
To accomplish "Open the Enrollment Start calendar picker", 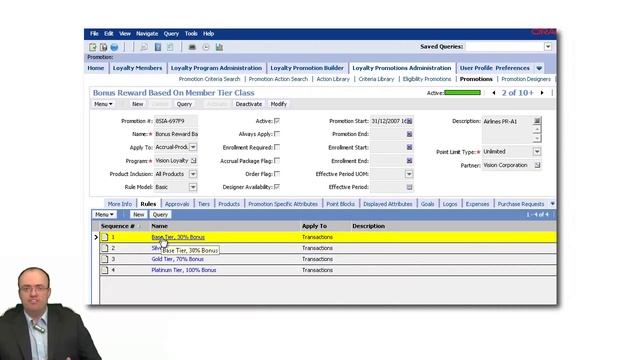I will (x=409, y=147).
